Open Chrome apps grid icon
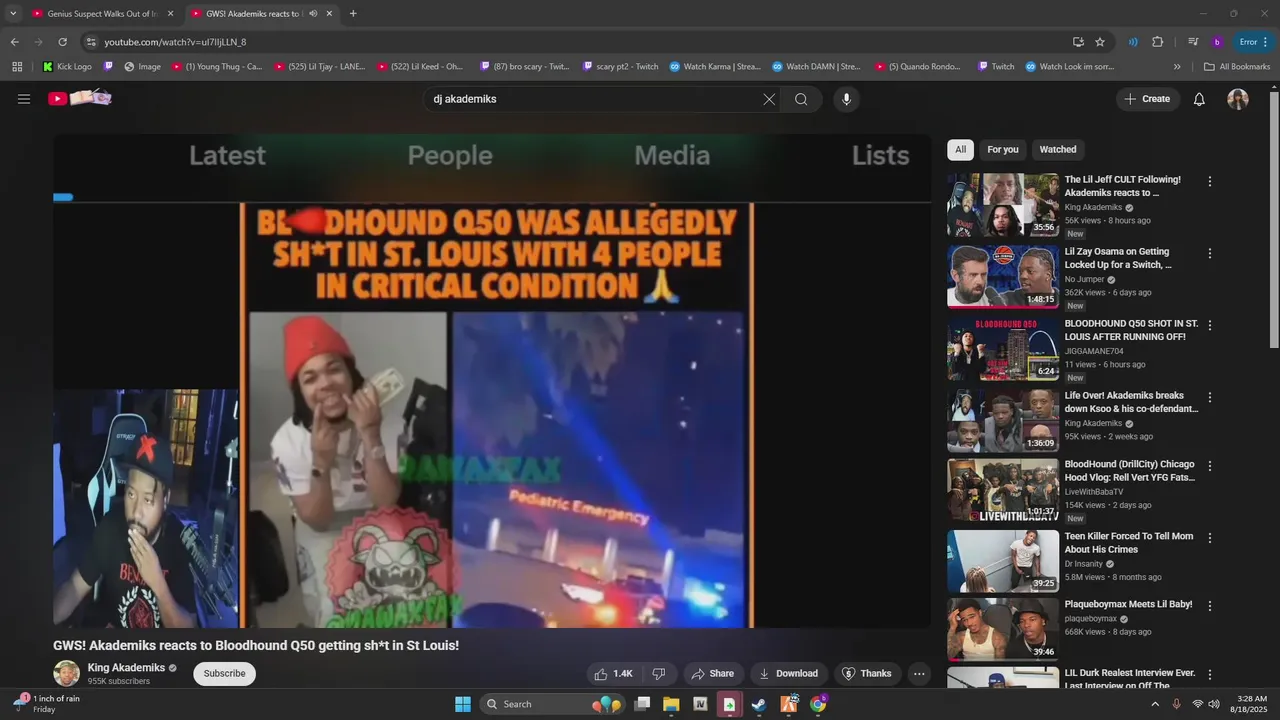Image resolution: width=1280 pixels, height=720 pixels. pos(17,67)
